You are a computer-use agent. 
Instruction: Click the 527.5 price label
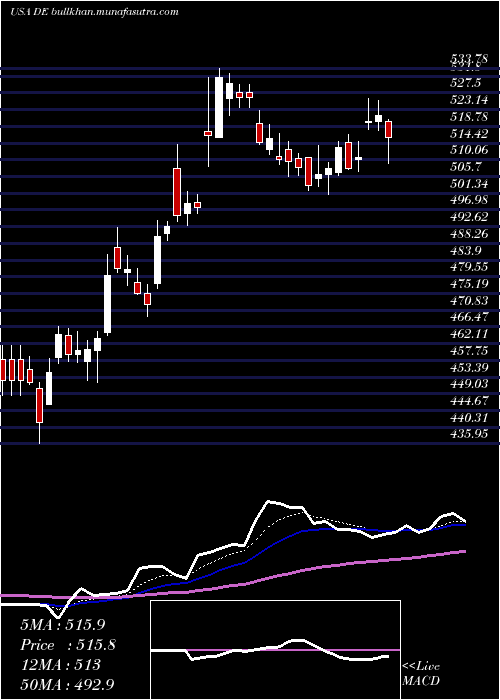click(x=466, y=83)
